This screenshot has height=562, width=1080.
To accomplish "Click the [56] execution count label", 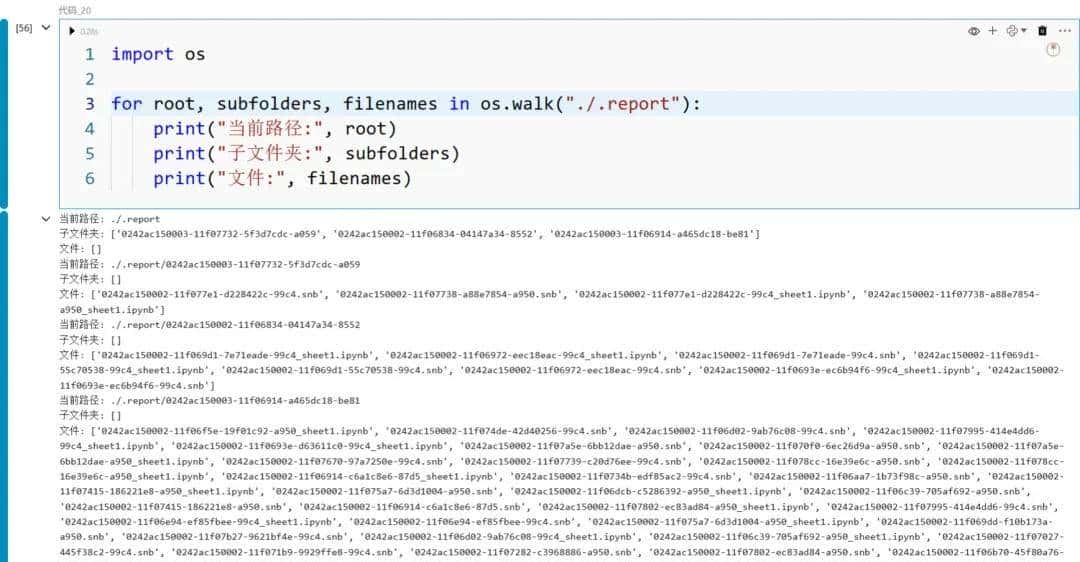I will 24,28.
